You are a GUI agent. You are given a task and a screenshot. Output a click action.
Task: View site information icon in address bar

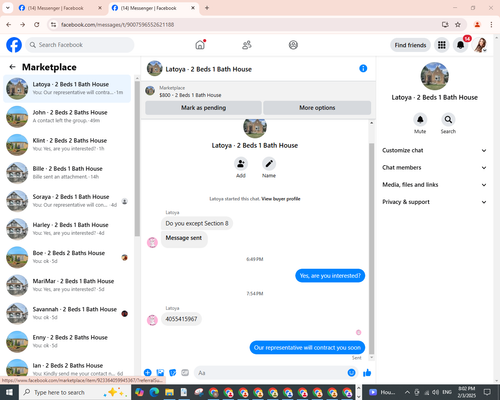point(53,24)
